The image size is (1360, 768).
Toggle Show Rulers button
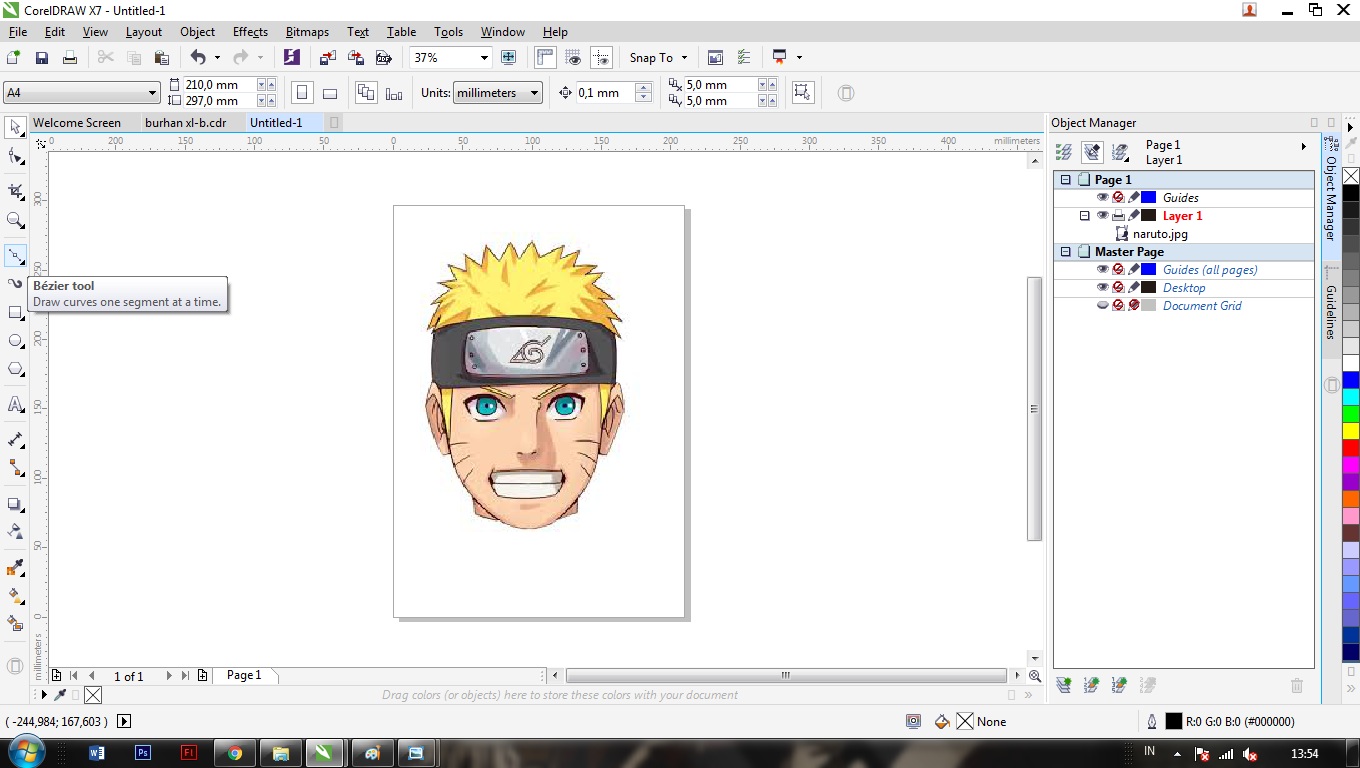click(x=545, y=58)
